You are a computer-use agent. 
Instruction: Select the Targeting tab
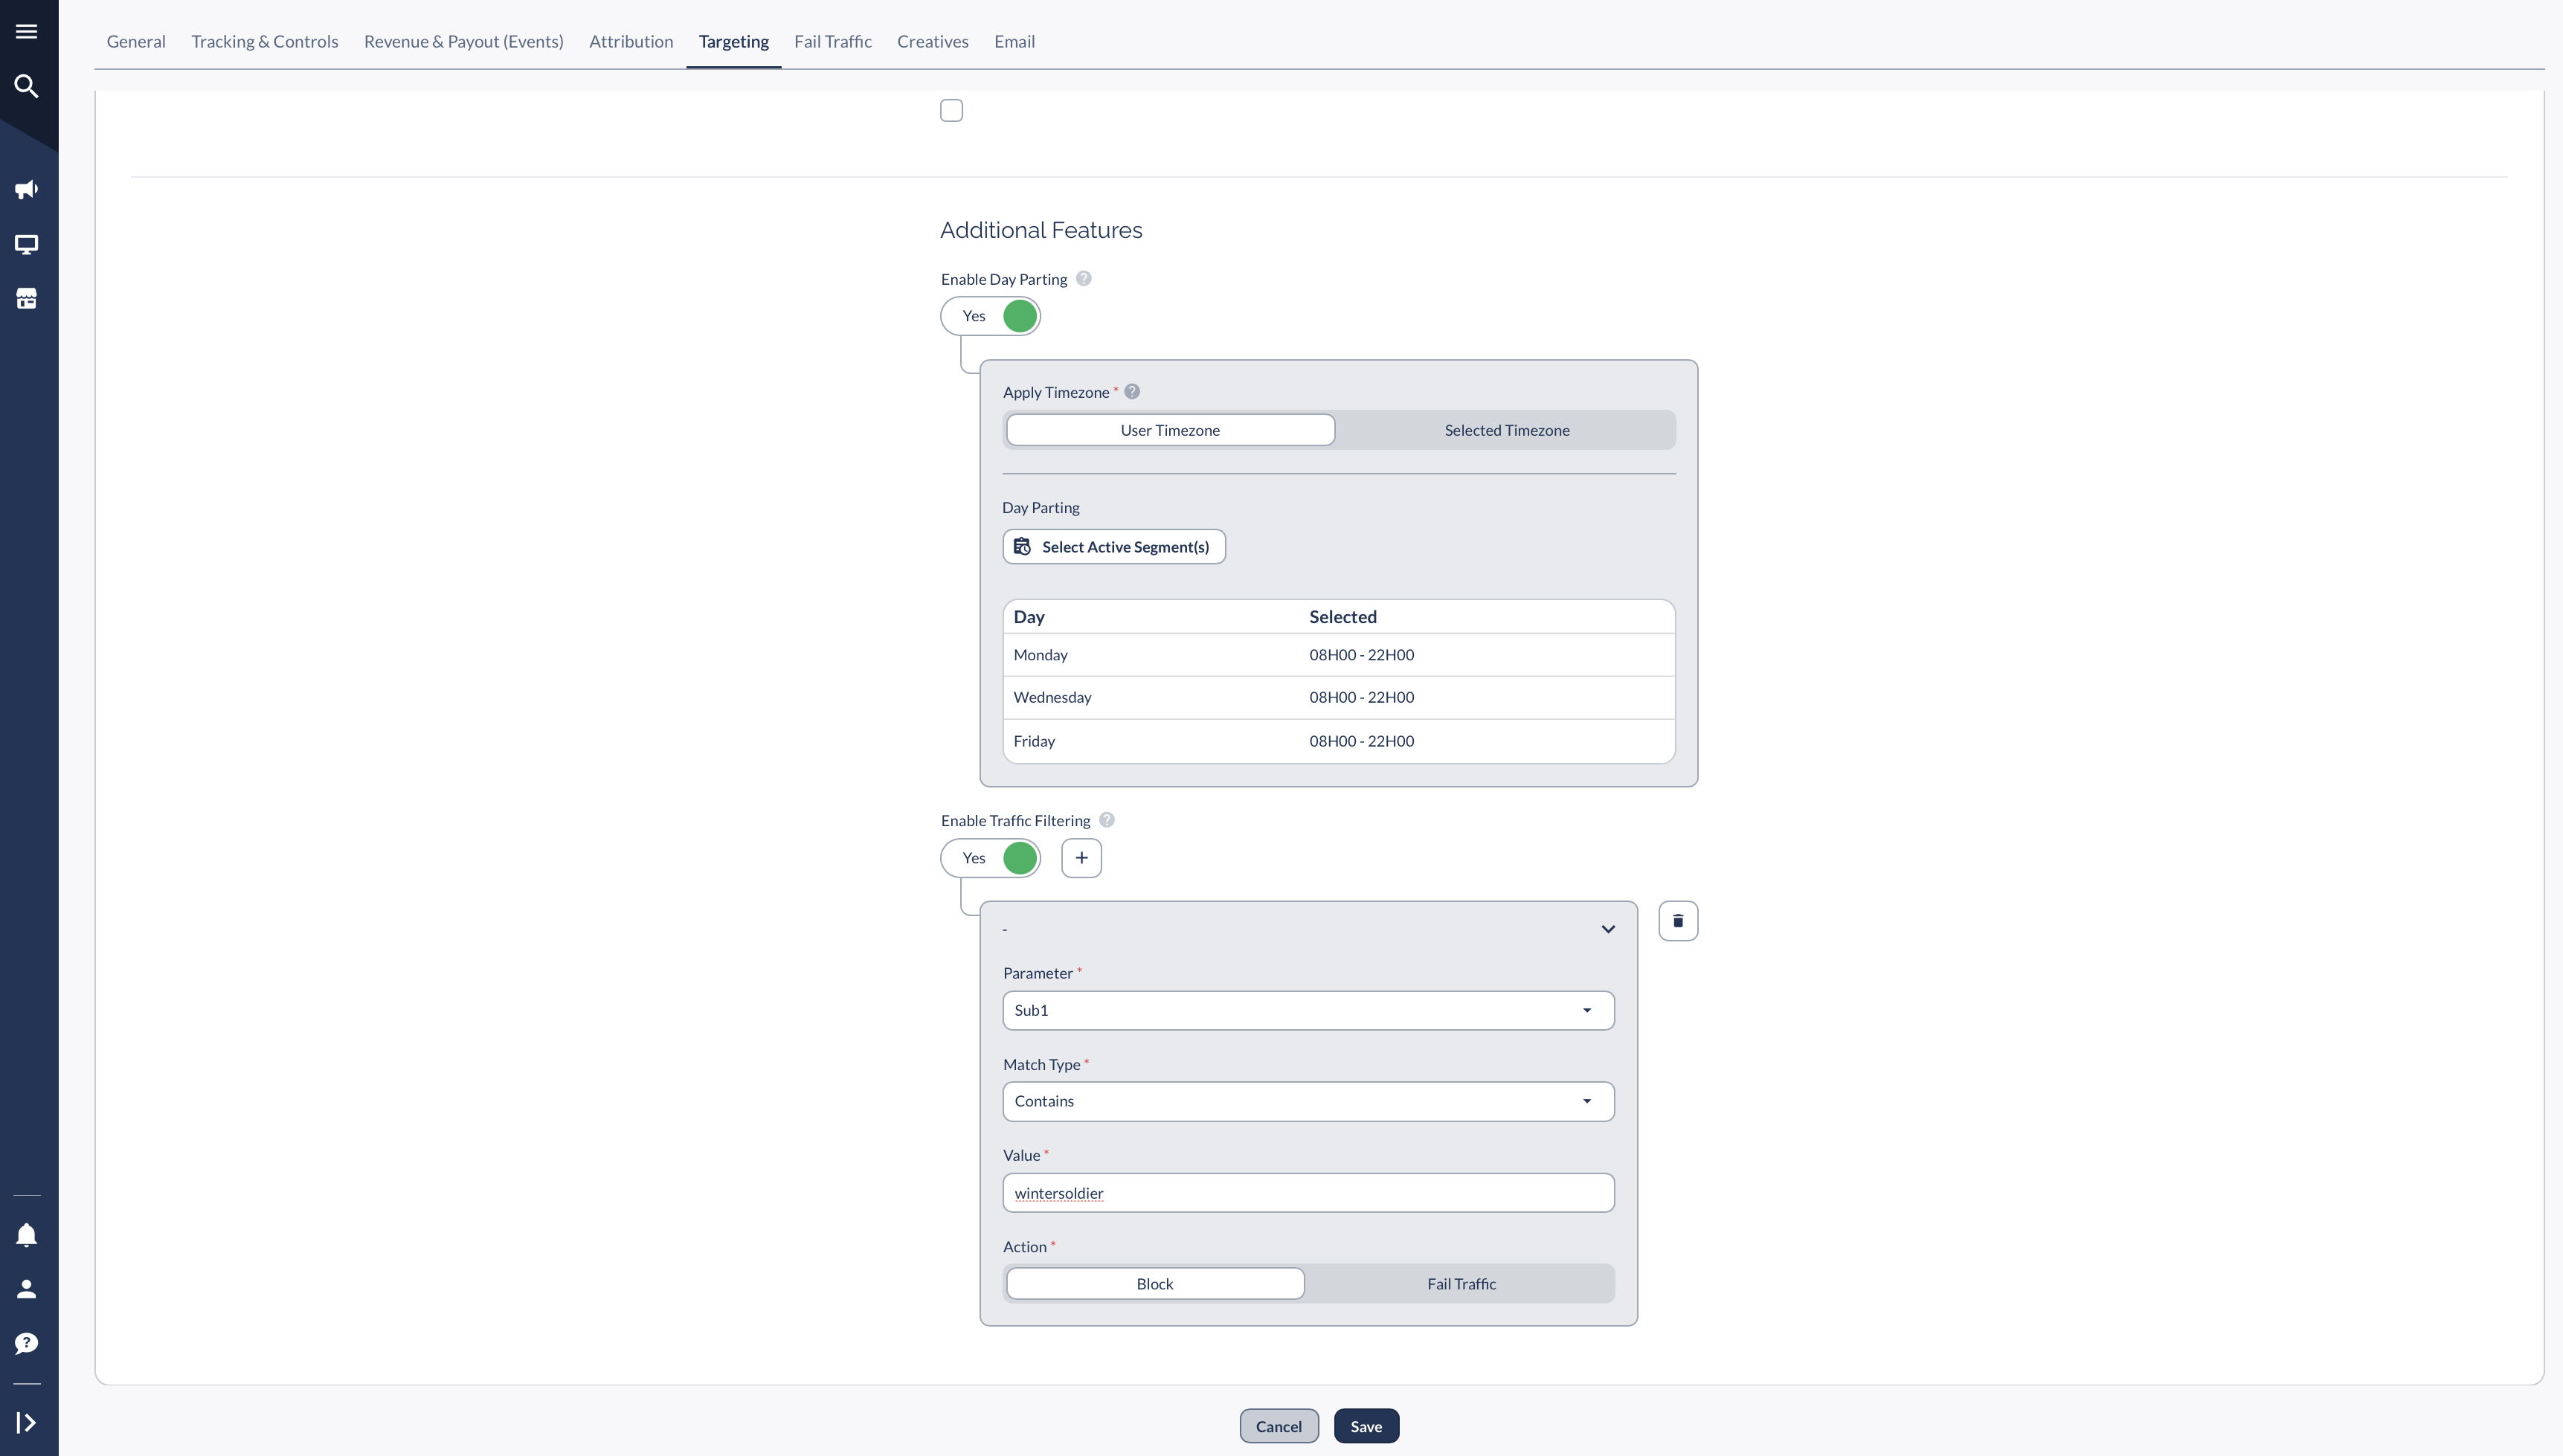click(734, 41)
